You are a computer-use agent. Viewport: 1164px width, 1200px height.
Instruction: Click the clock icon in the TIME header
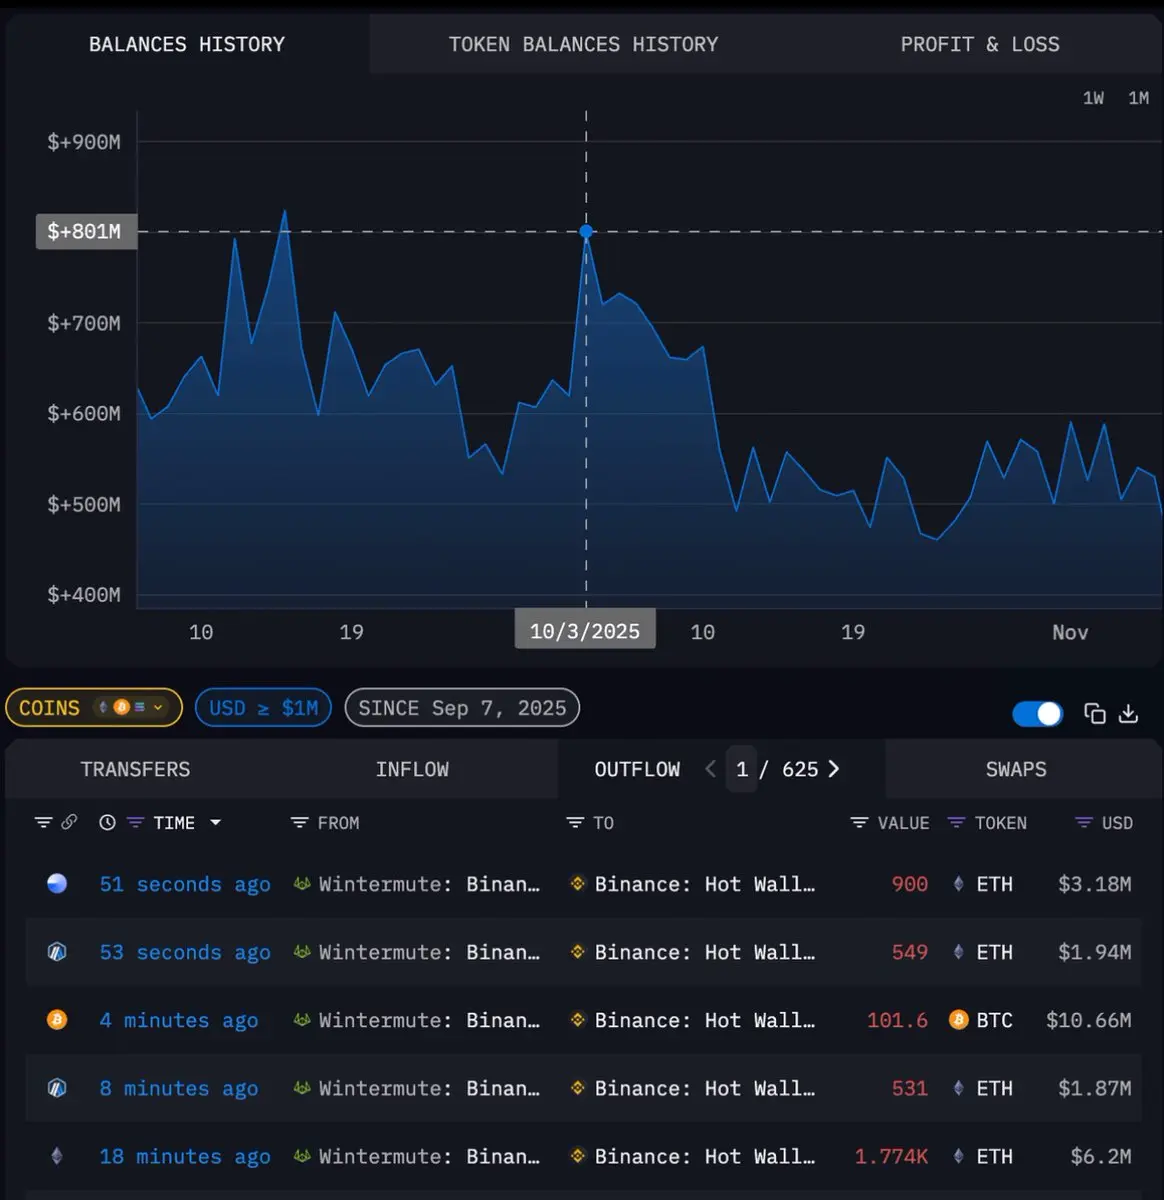click(108, 823)
